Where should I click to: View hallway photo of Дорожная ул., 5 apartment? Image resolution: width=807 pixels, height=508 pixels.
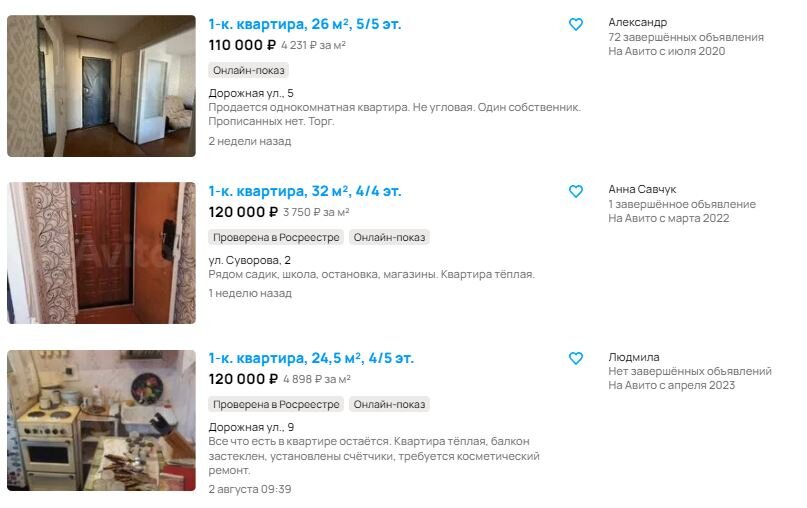point(101,86)
